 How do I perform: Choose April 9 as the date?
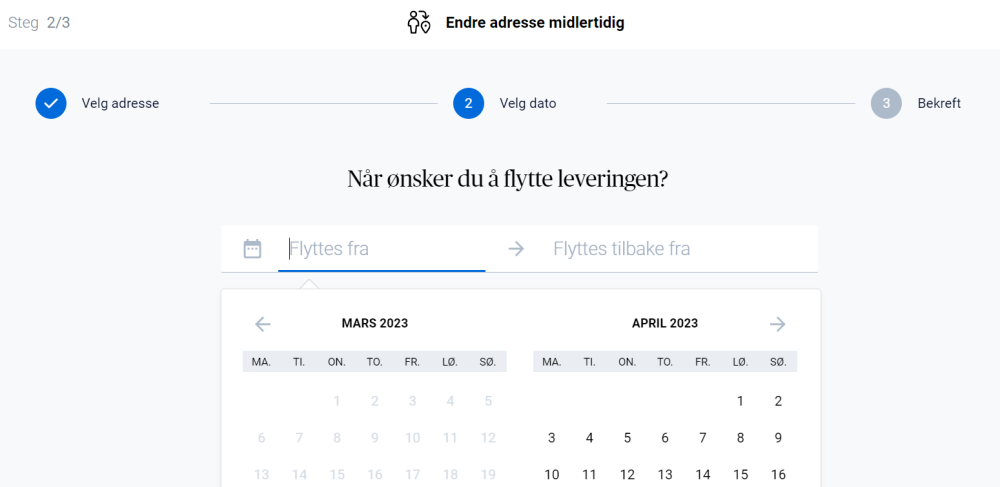pyautogui.click(x=778, y=438)
